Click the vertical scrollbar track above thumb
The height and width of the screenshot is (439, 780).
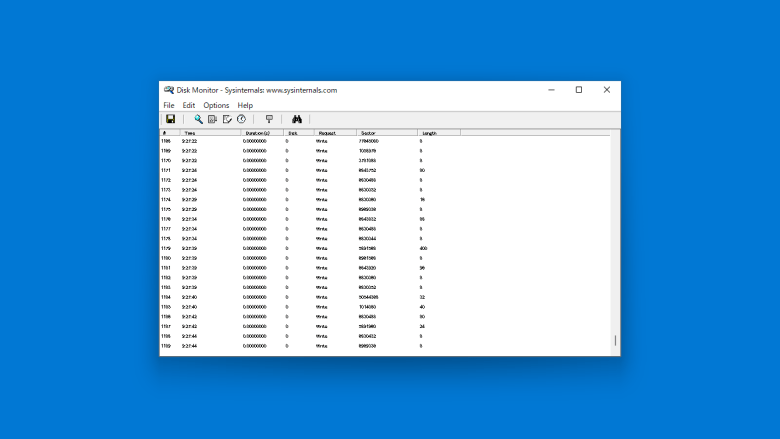[615, 232]
